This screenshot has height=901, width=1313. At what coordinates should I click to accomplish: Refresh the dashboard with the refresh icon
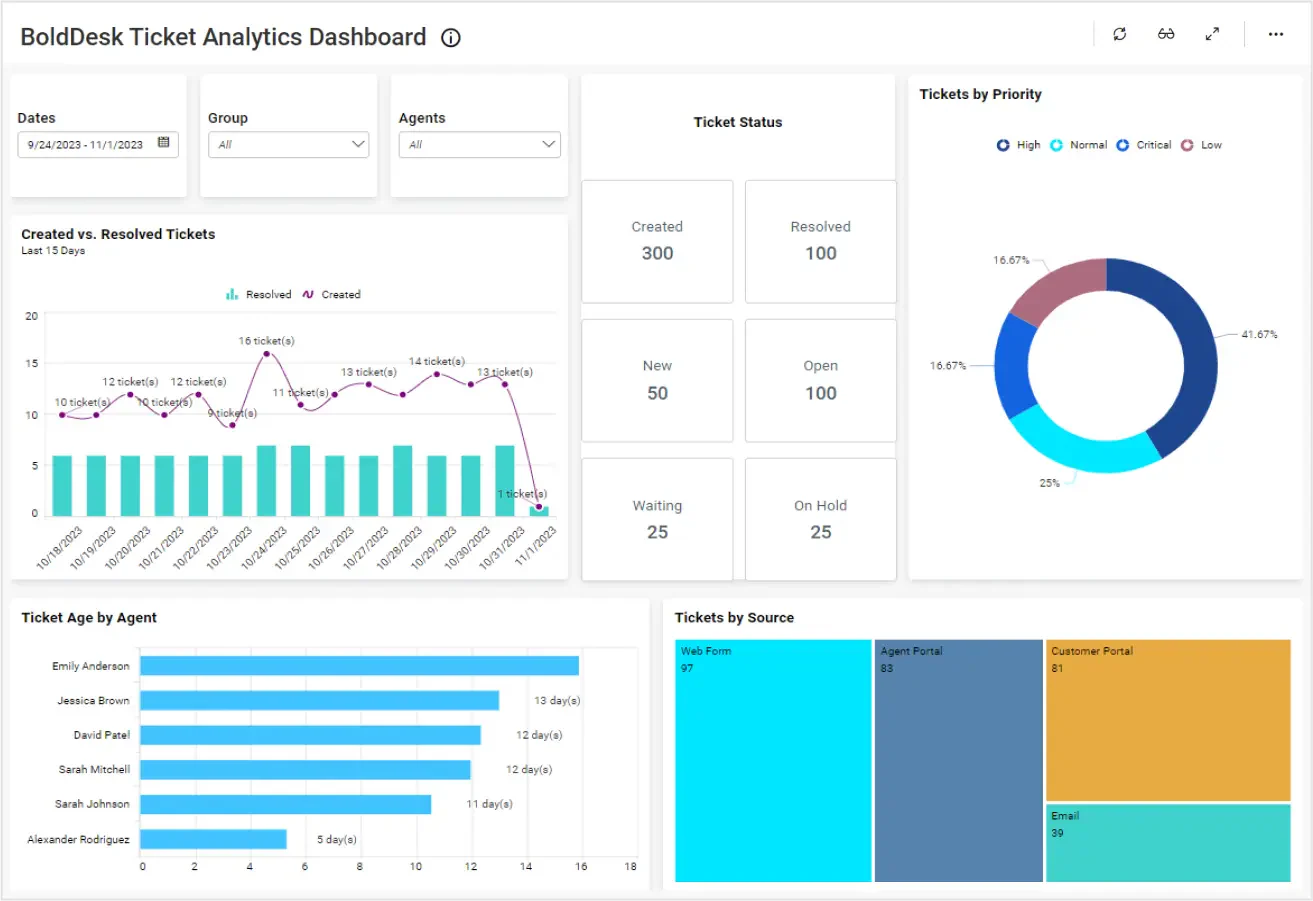pyautogui.click(x=1120, y=34)
